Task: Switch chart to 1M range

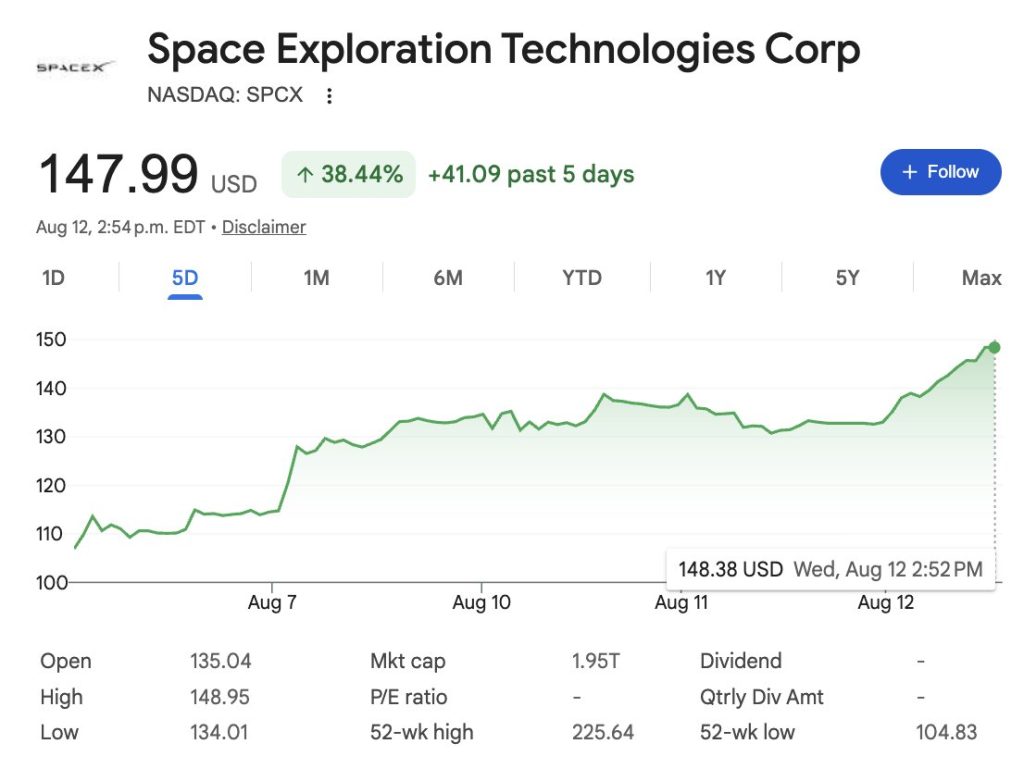Action: pos(317,278)
